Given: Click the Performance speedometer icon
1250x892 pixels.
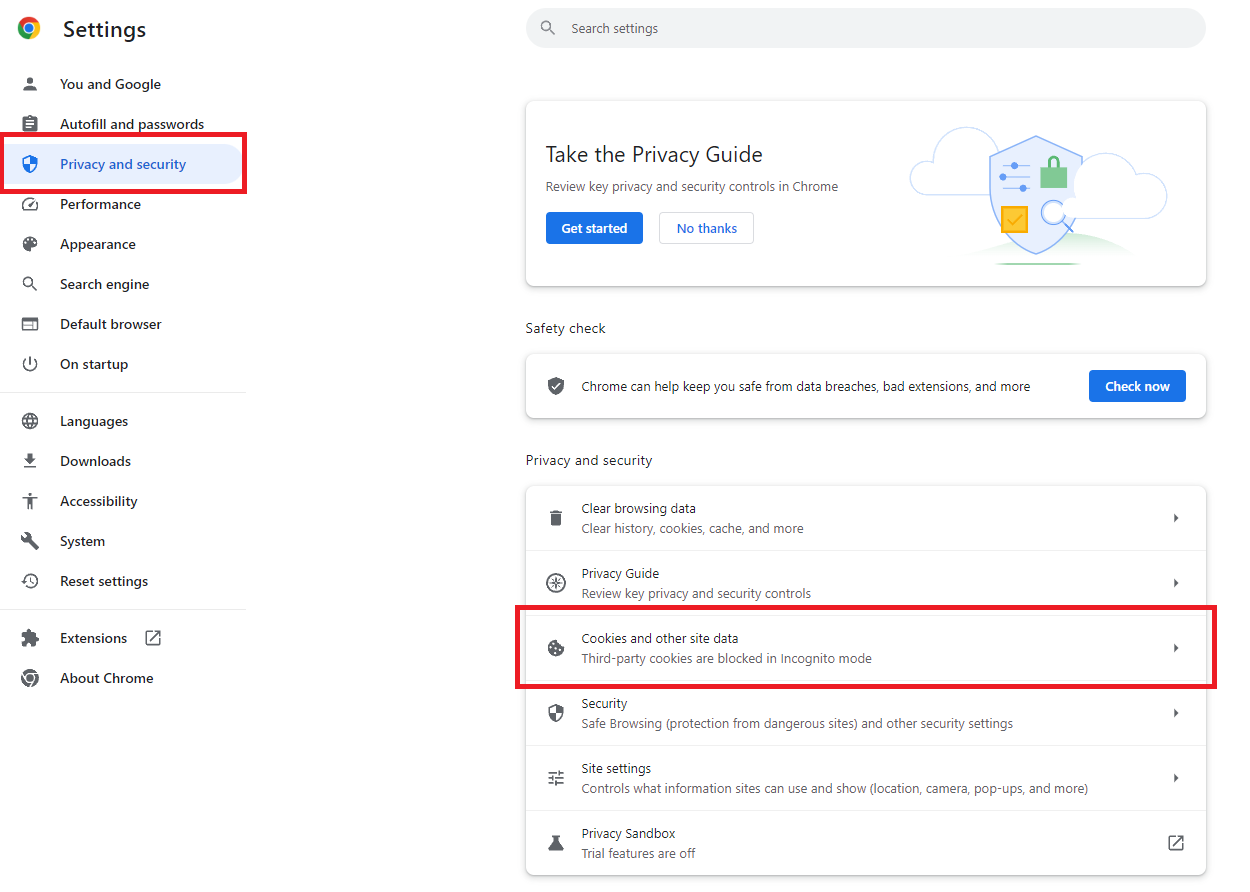Looking at the screenshot, I should click(30, 204).
